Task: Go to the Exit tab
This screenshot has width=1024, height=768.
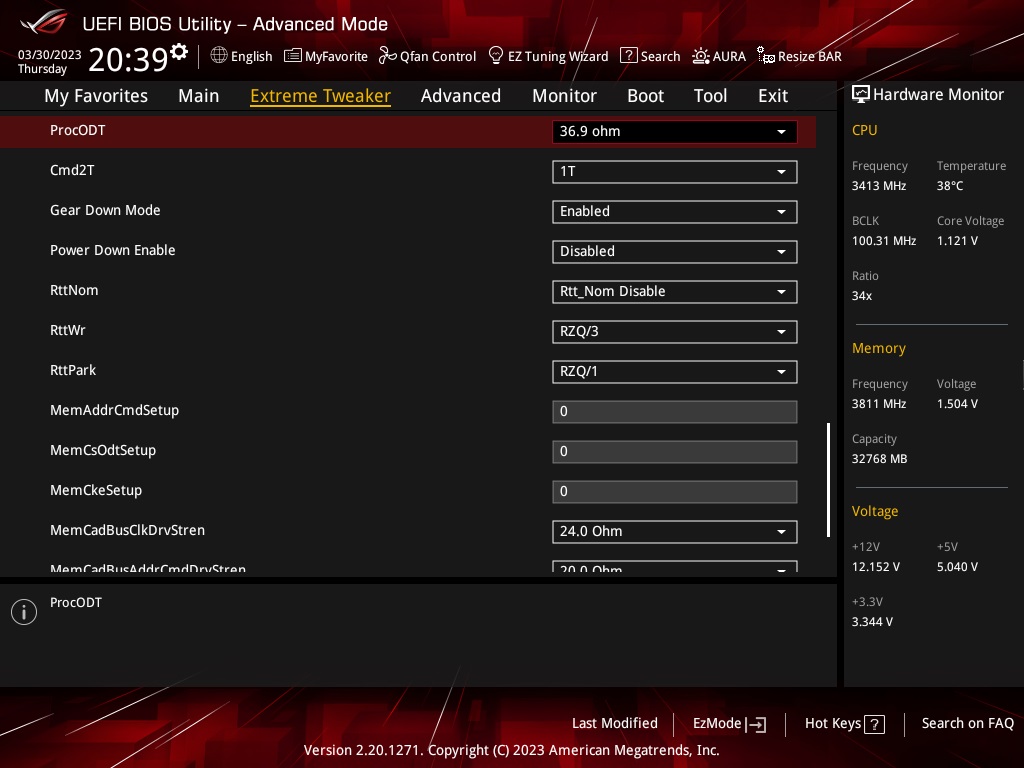Action: click(773, 96)
